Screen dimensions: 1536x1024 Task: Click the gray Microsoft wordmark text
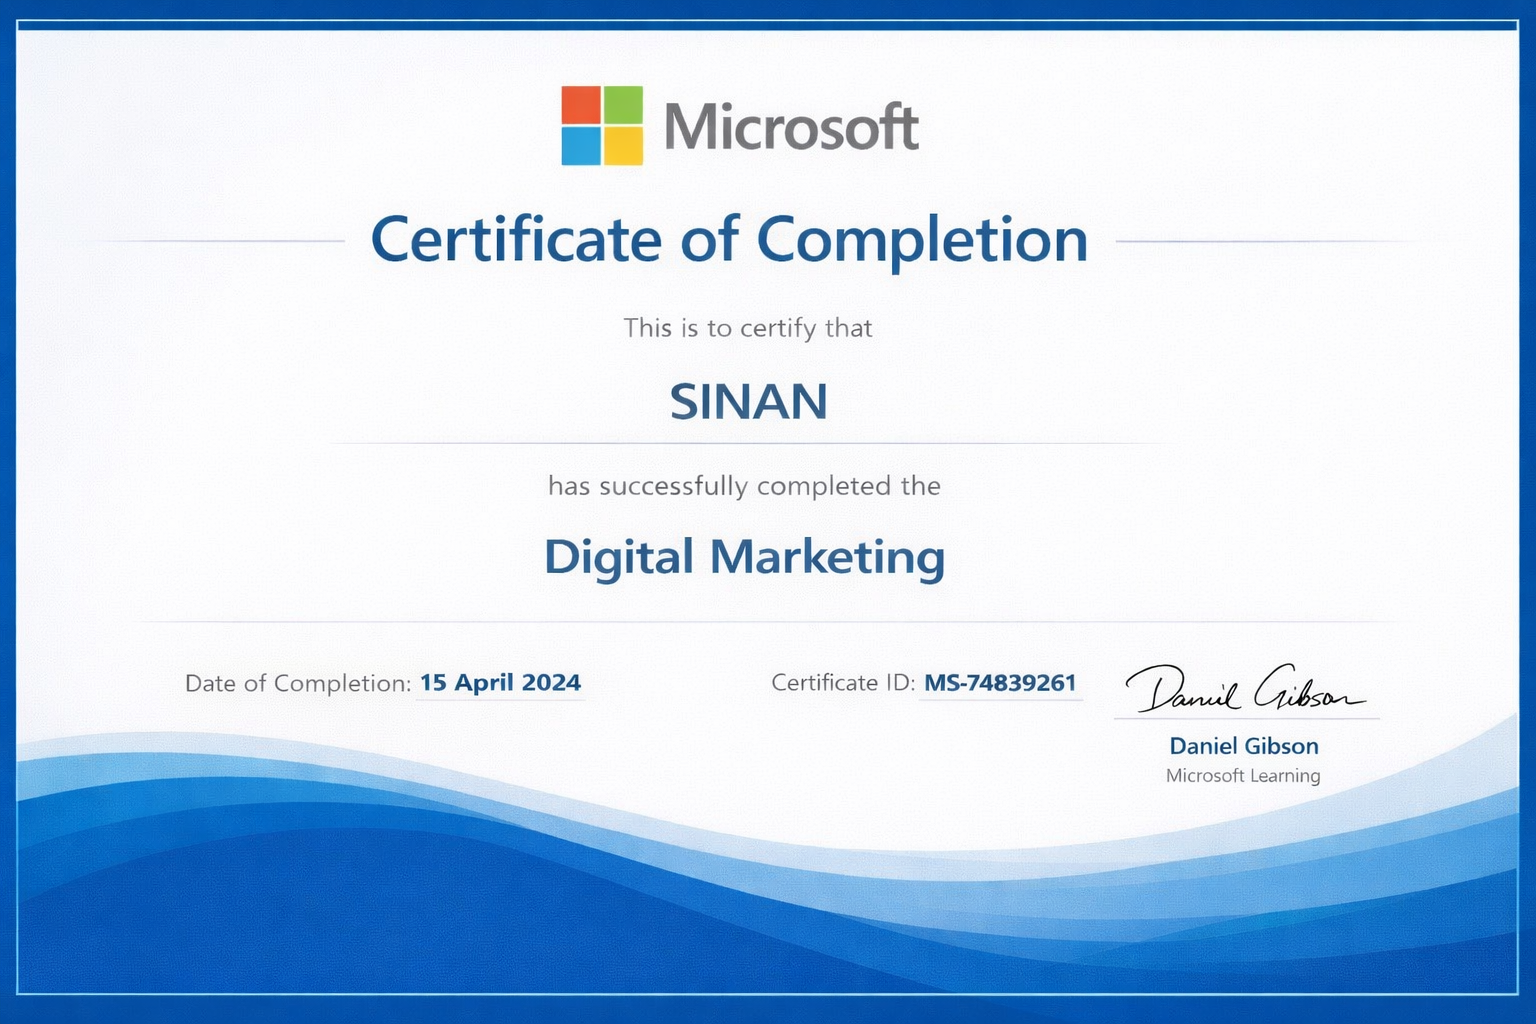[790, 127]
